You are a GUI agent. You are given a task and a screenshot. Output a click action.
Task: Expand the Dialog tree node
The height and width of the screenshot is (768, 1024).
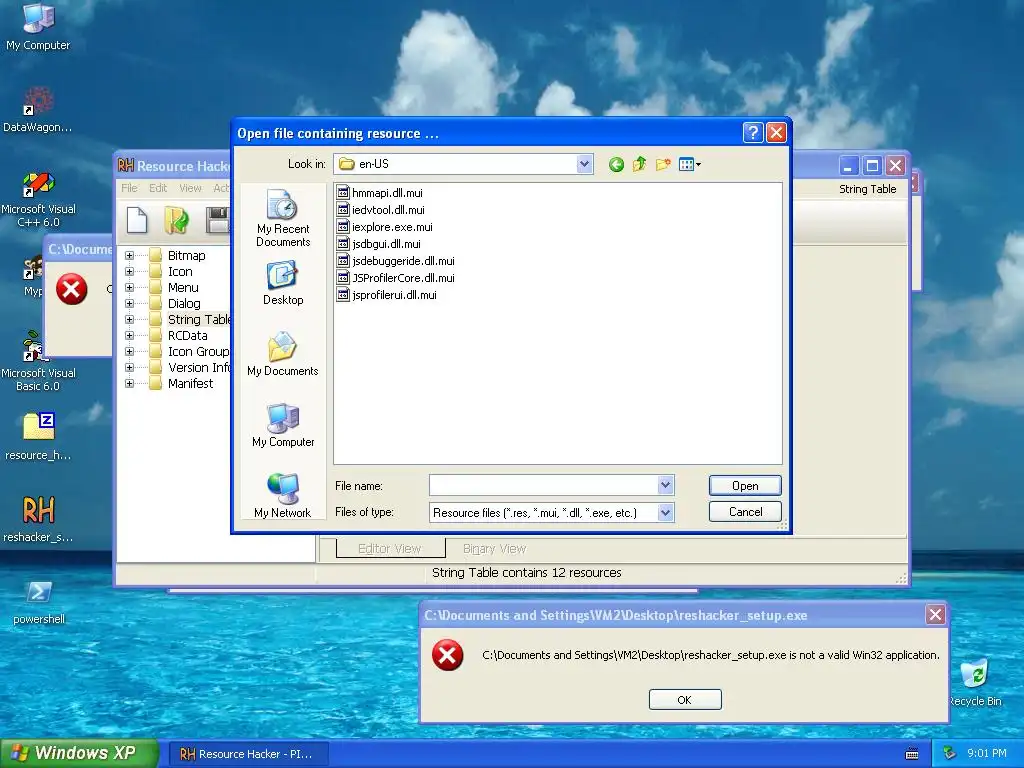pyautogui.click(x=129, y=304)
